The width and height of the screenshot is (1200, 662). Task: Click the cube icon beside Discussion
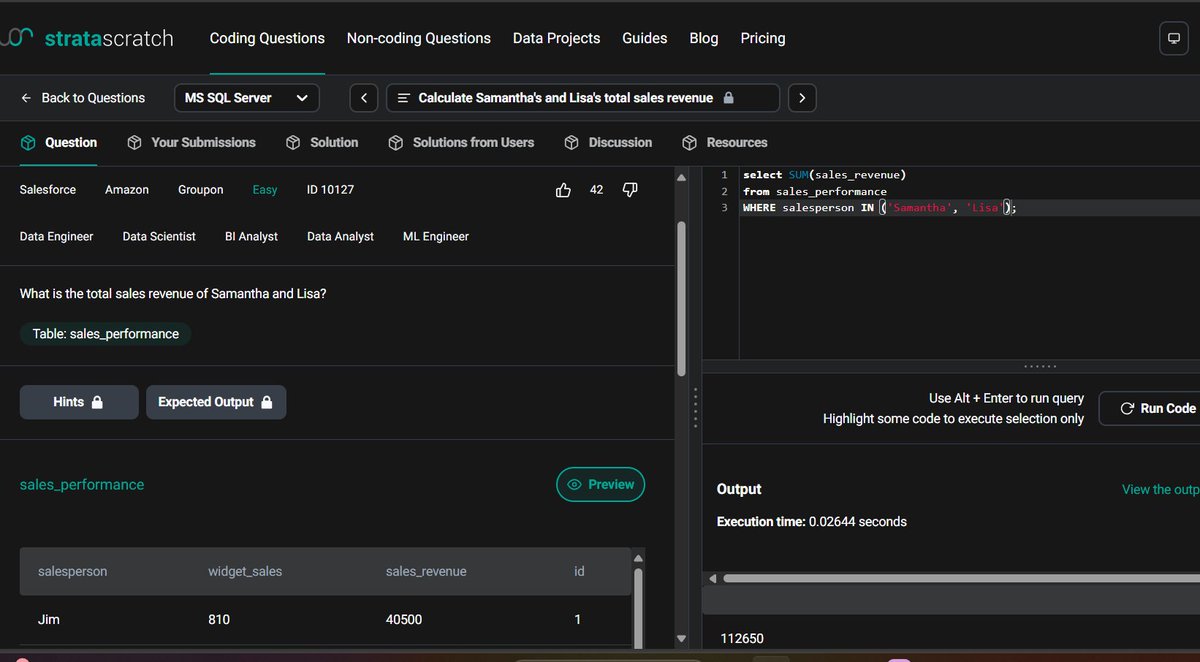pyautogui.click(x=572, y=143)
